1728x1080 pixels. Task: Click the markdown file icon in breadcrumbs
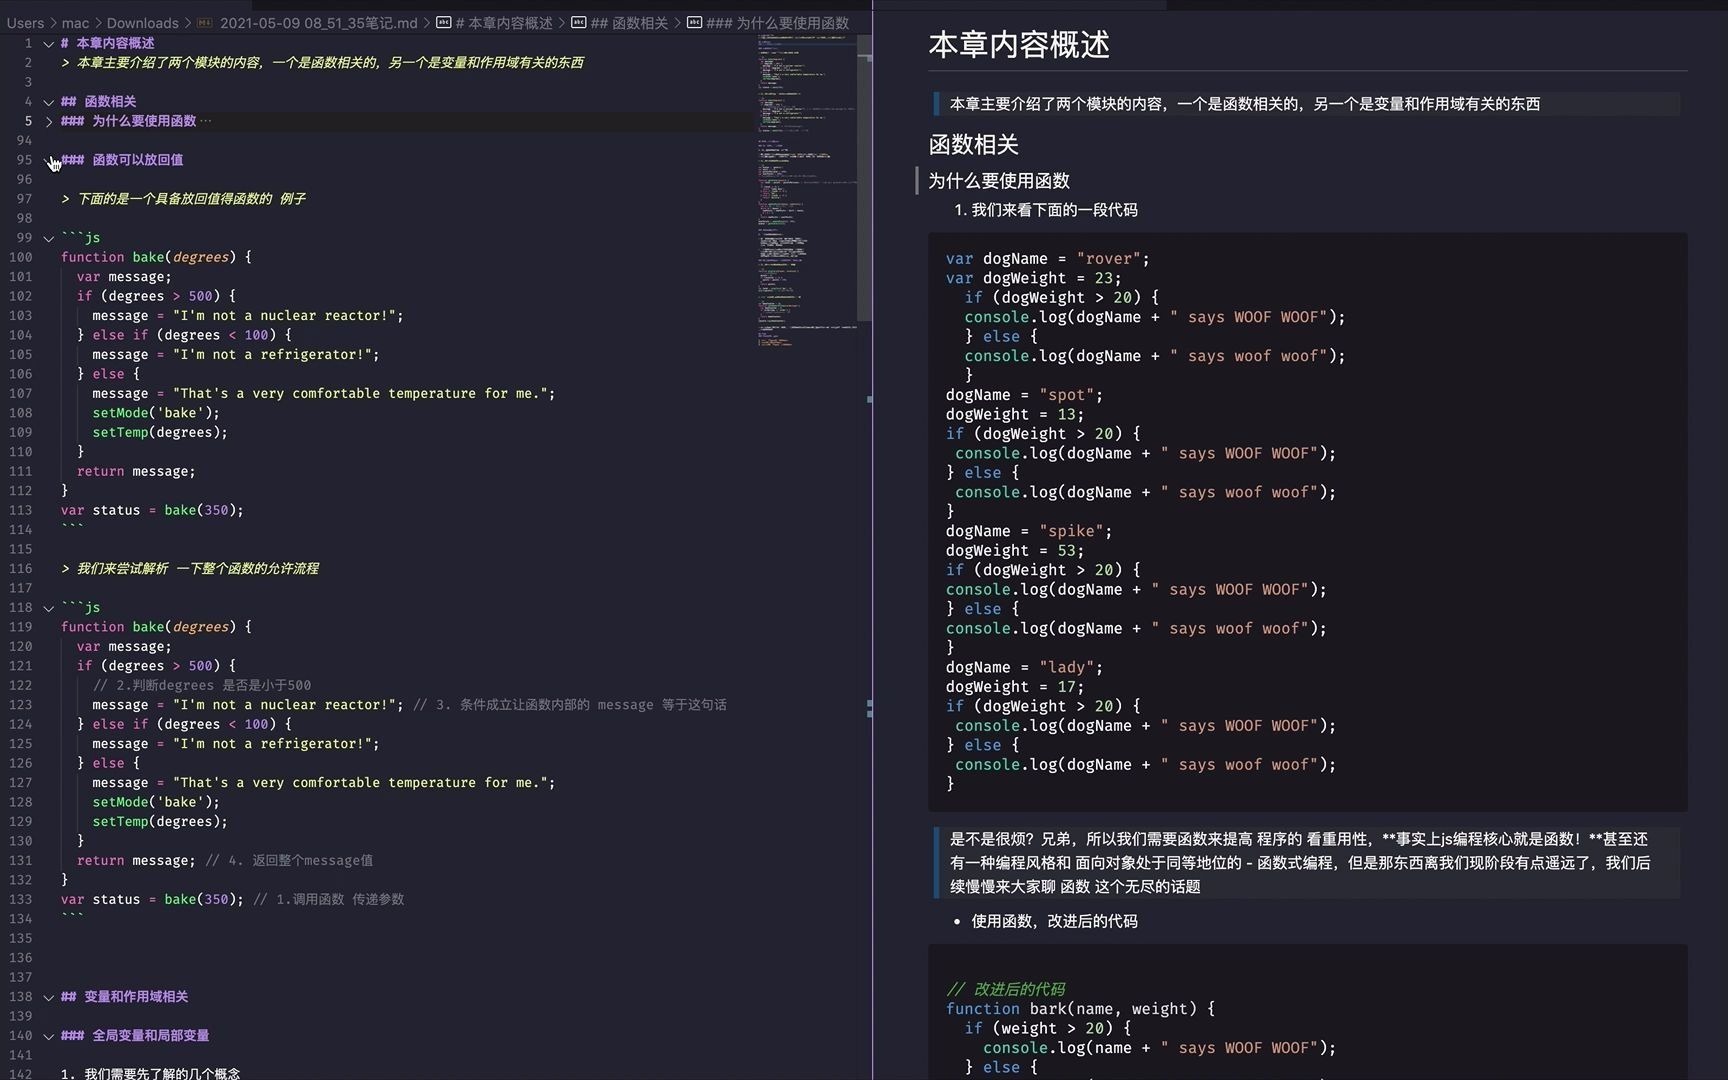(x=204, y=23)
